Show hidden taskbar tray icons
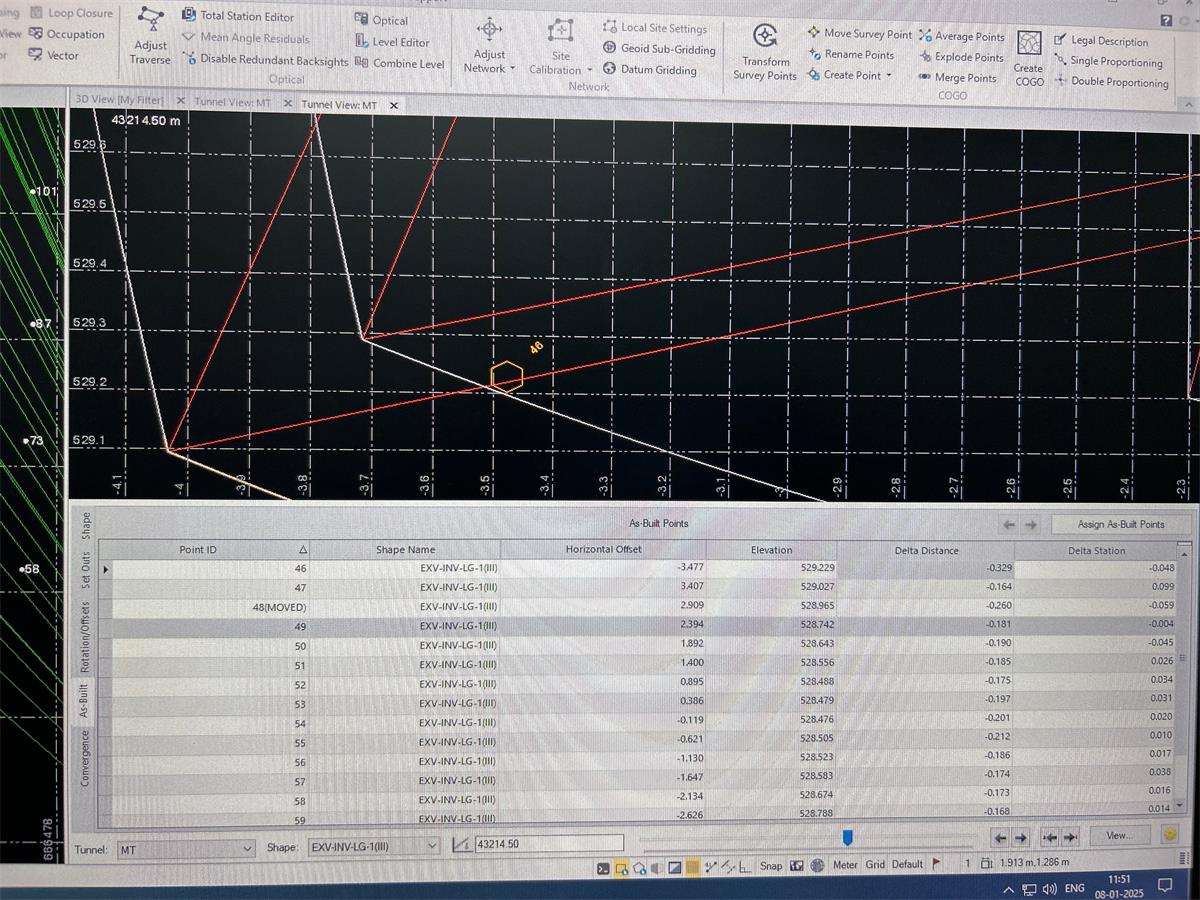Screen dimensions: 1200x900 [1008, 890]
